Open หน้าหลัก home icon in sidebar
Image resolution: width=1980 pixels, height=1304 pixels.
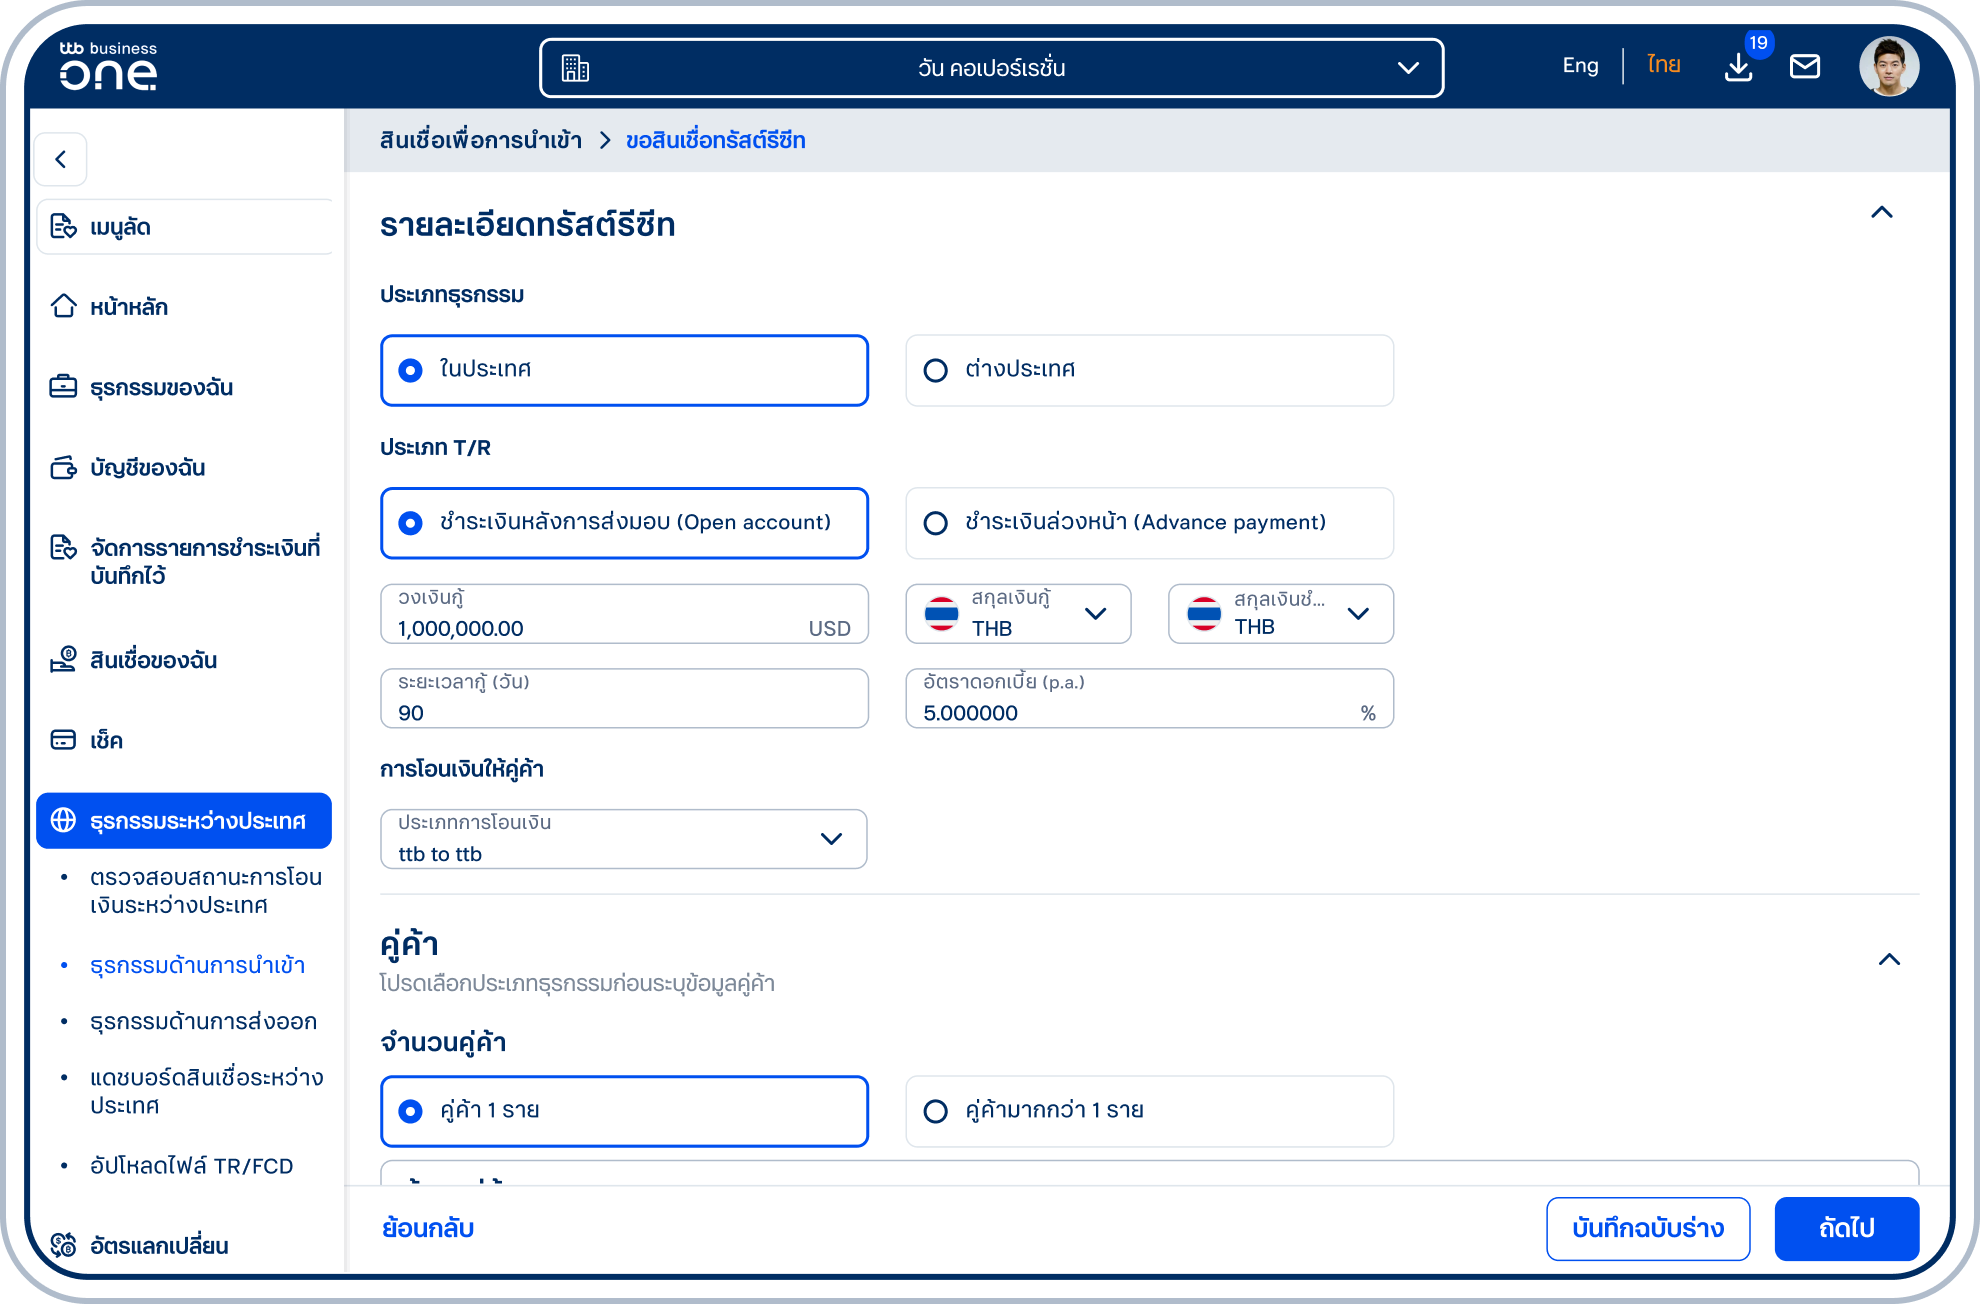coord(64,306)
